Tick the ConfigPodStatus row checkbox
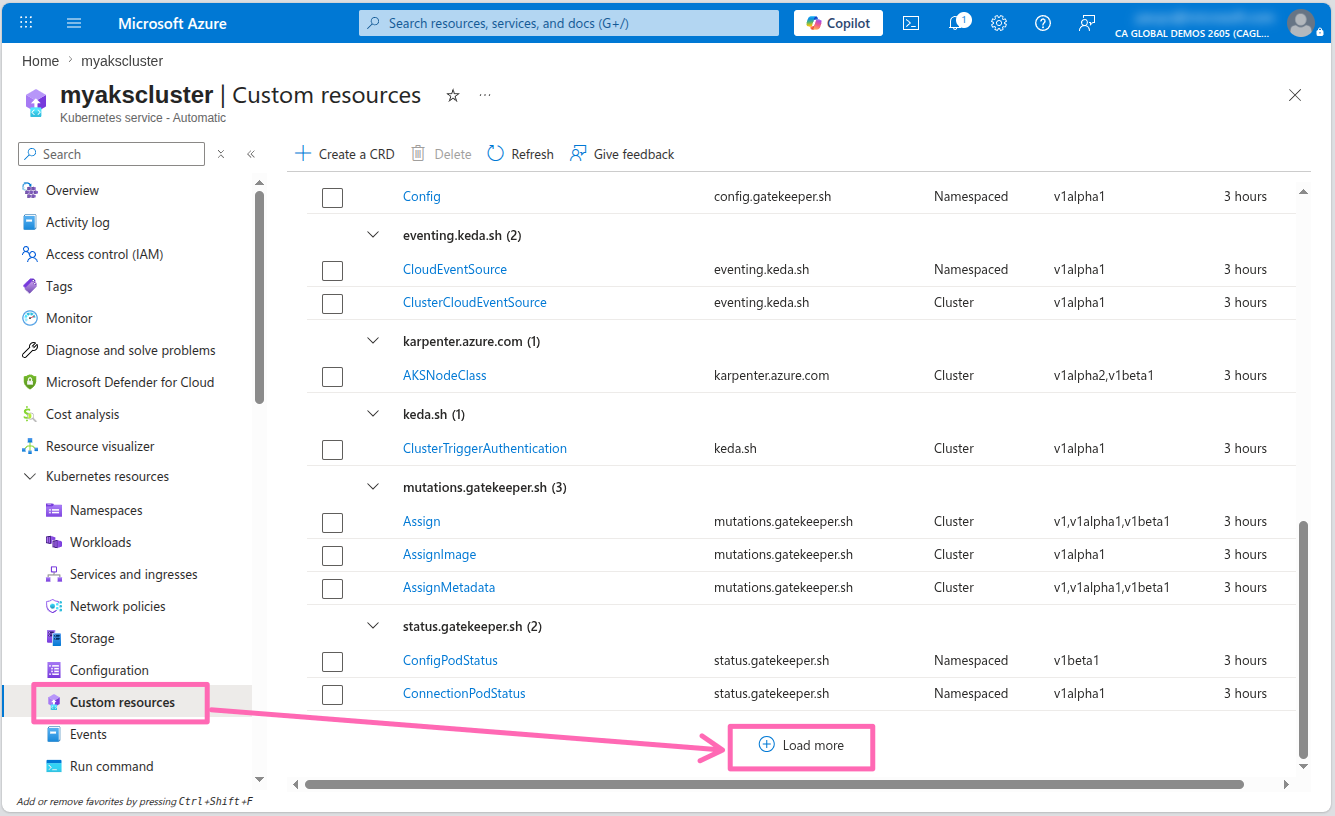This screenshot has width=1335, height=816. pyautogui.click(x=333, y=661)
